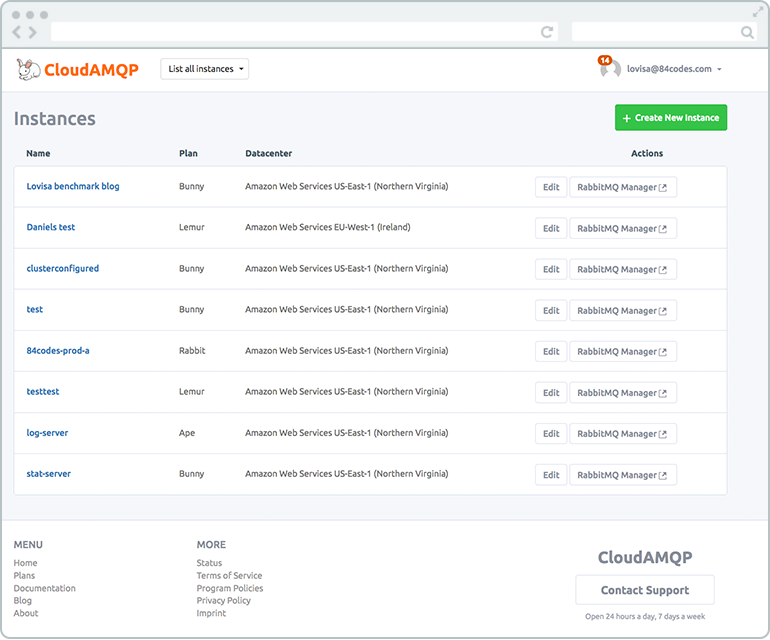The width and height of the screenshot is (770, 640).
Task: Click the Contact Support button
Action: coord(645,590)
